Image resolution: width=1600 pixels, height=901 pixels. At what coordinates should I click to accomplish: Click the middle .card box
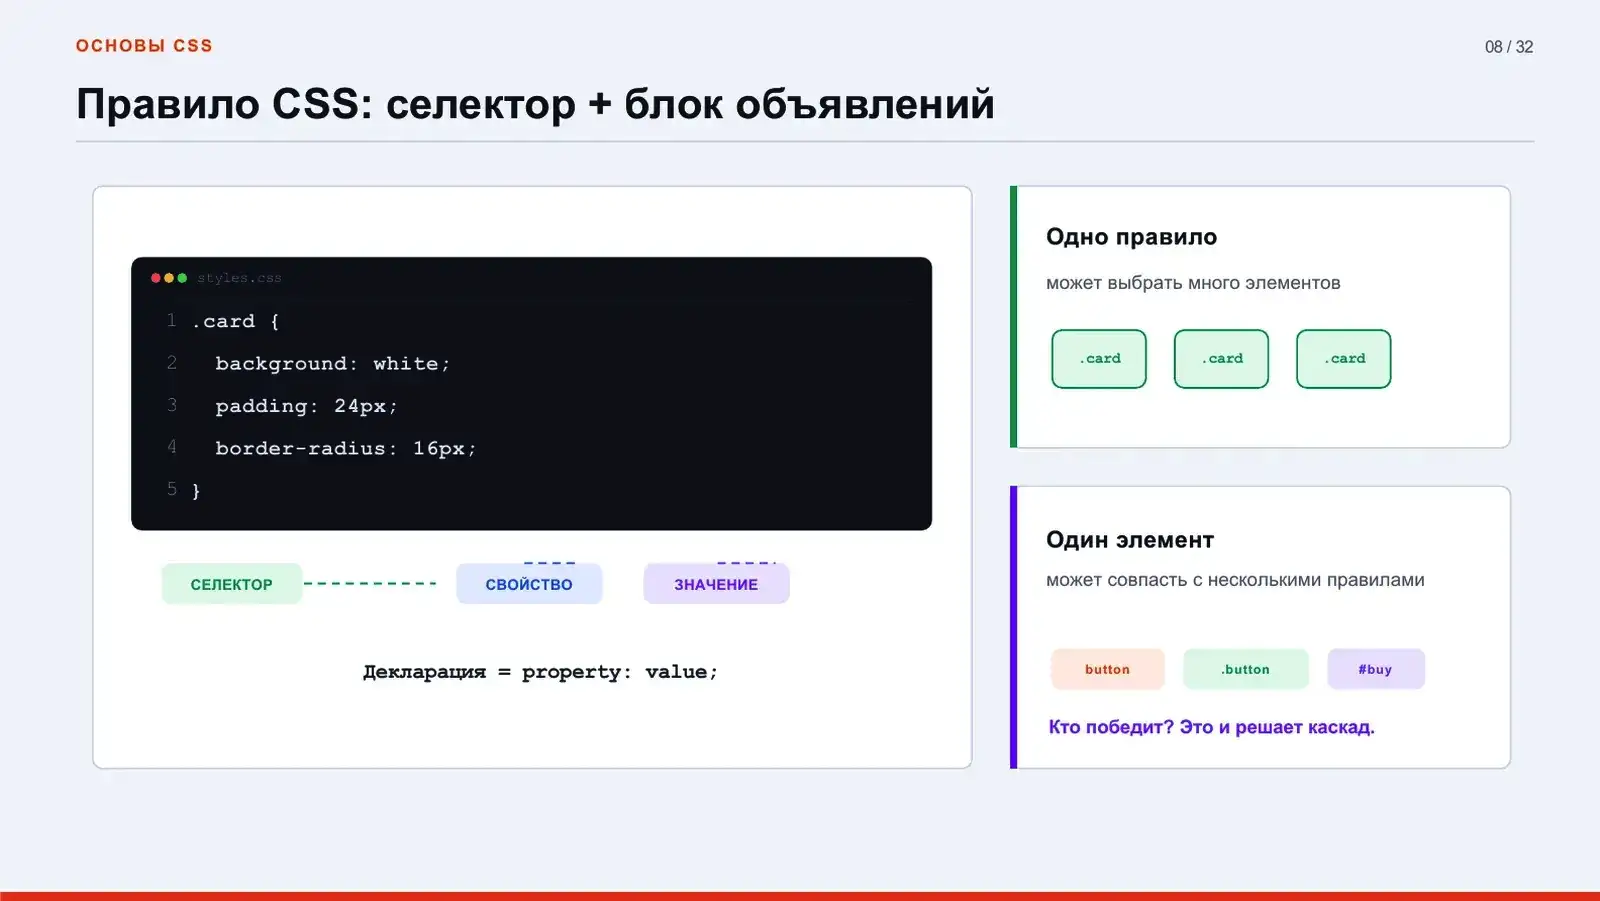point(1221,359)
